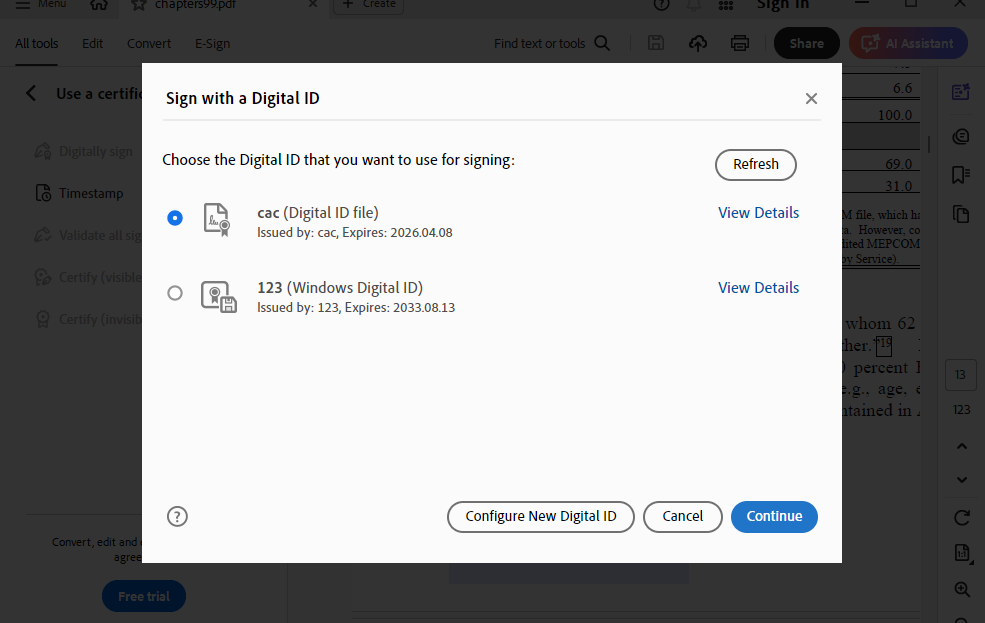985x623 pixels.
Task: Print the document
Action: click(x=739, y=43)
